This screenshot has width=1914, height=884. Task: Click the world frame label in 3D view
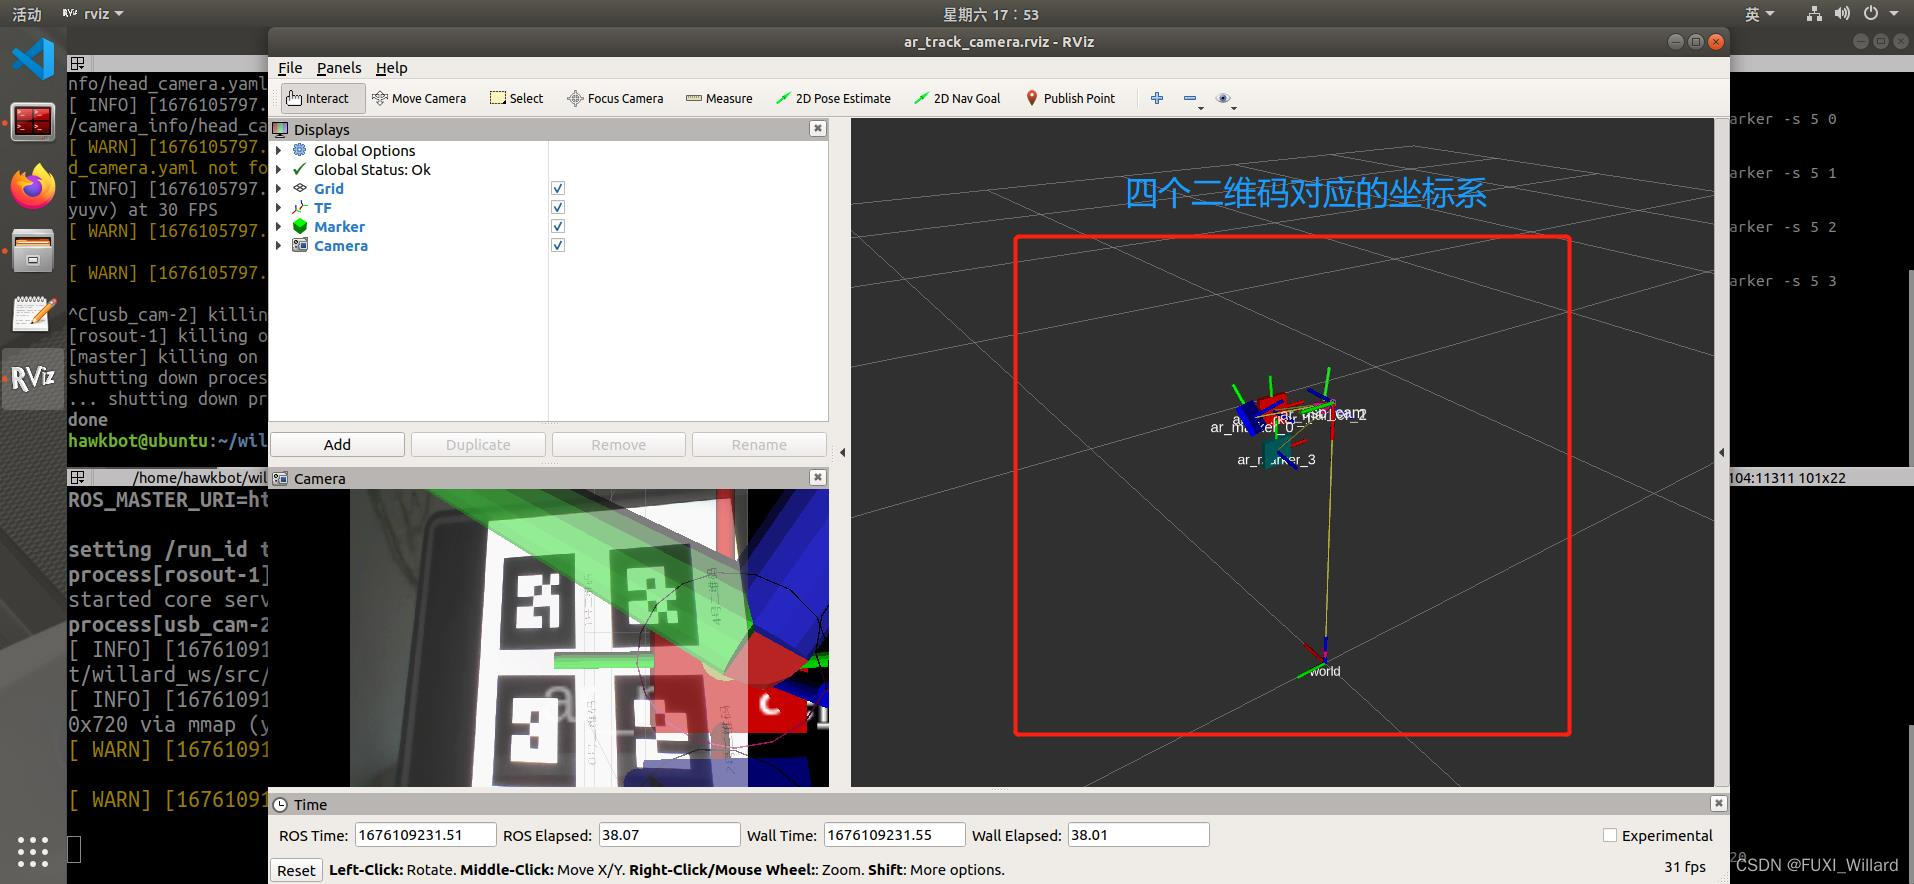[x=1325, y=671]
